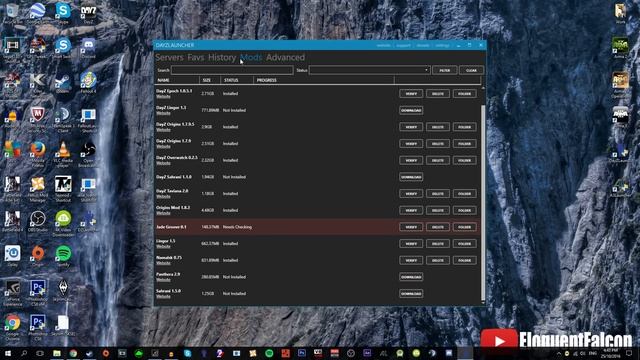This screenshot has width=640, height=360.
Task: Click the Clear button
Action: (x=471, y=70)
